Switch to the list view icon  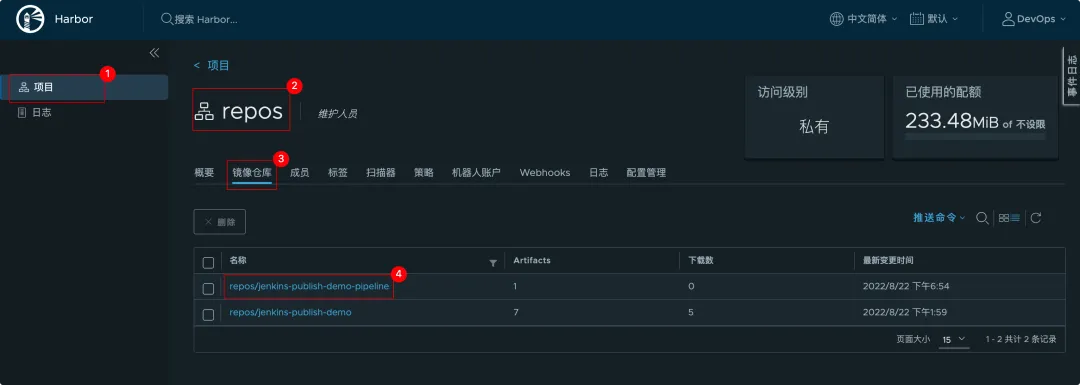tap(1015, 218)
